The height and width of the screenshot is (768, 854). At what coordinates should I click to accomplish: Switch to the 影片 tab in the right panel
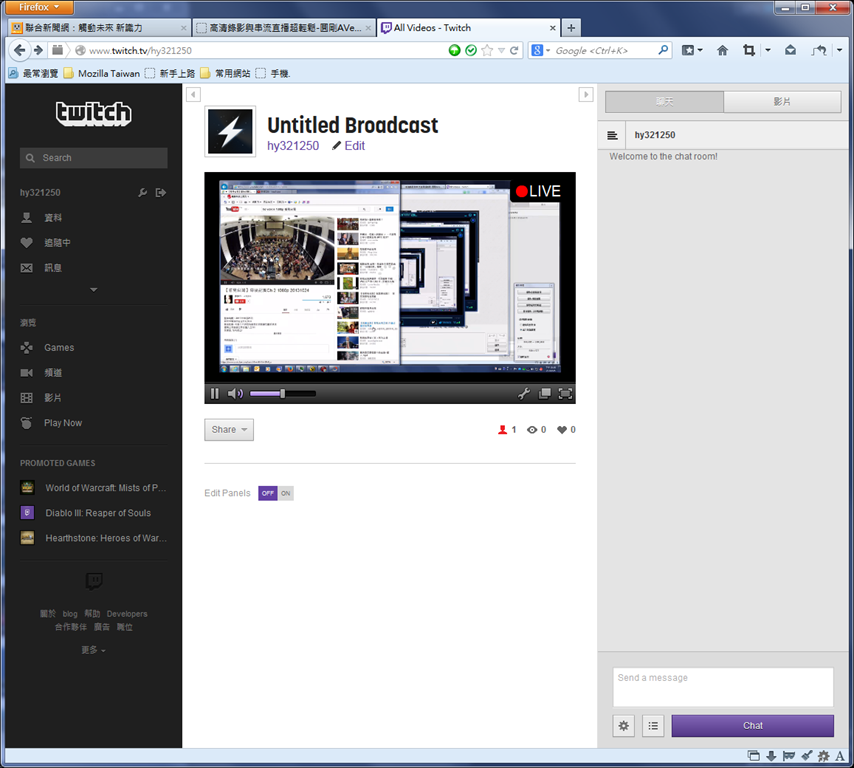click(782, 101)
